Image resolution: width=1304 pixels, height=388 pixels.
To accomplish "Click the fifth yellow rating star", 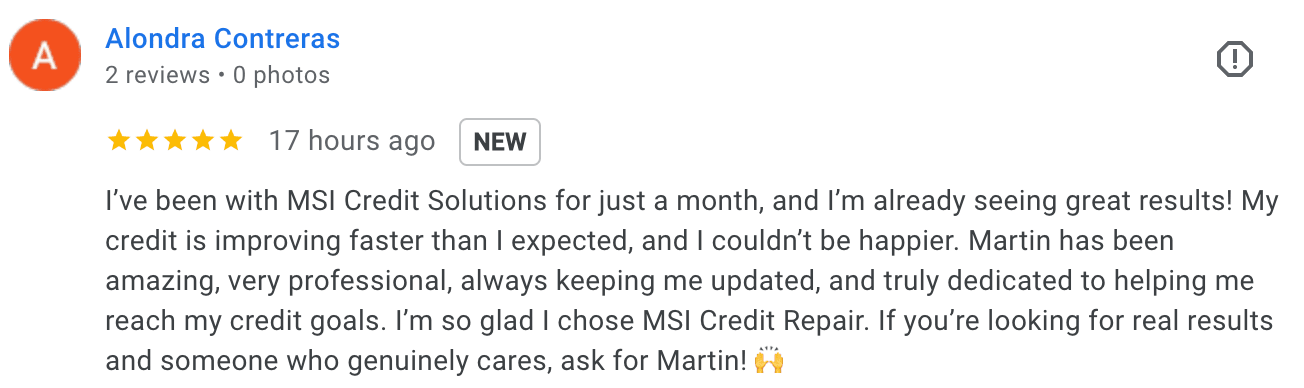I will pyautogui.click(x=230, y=141).
